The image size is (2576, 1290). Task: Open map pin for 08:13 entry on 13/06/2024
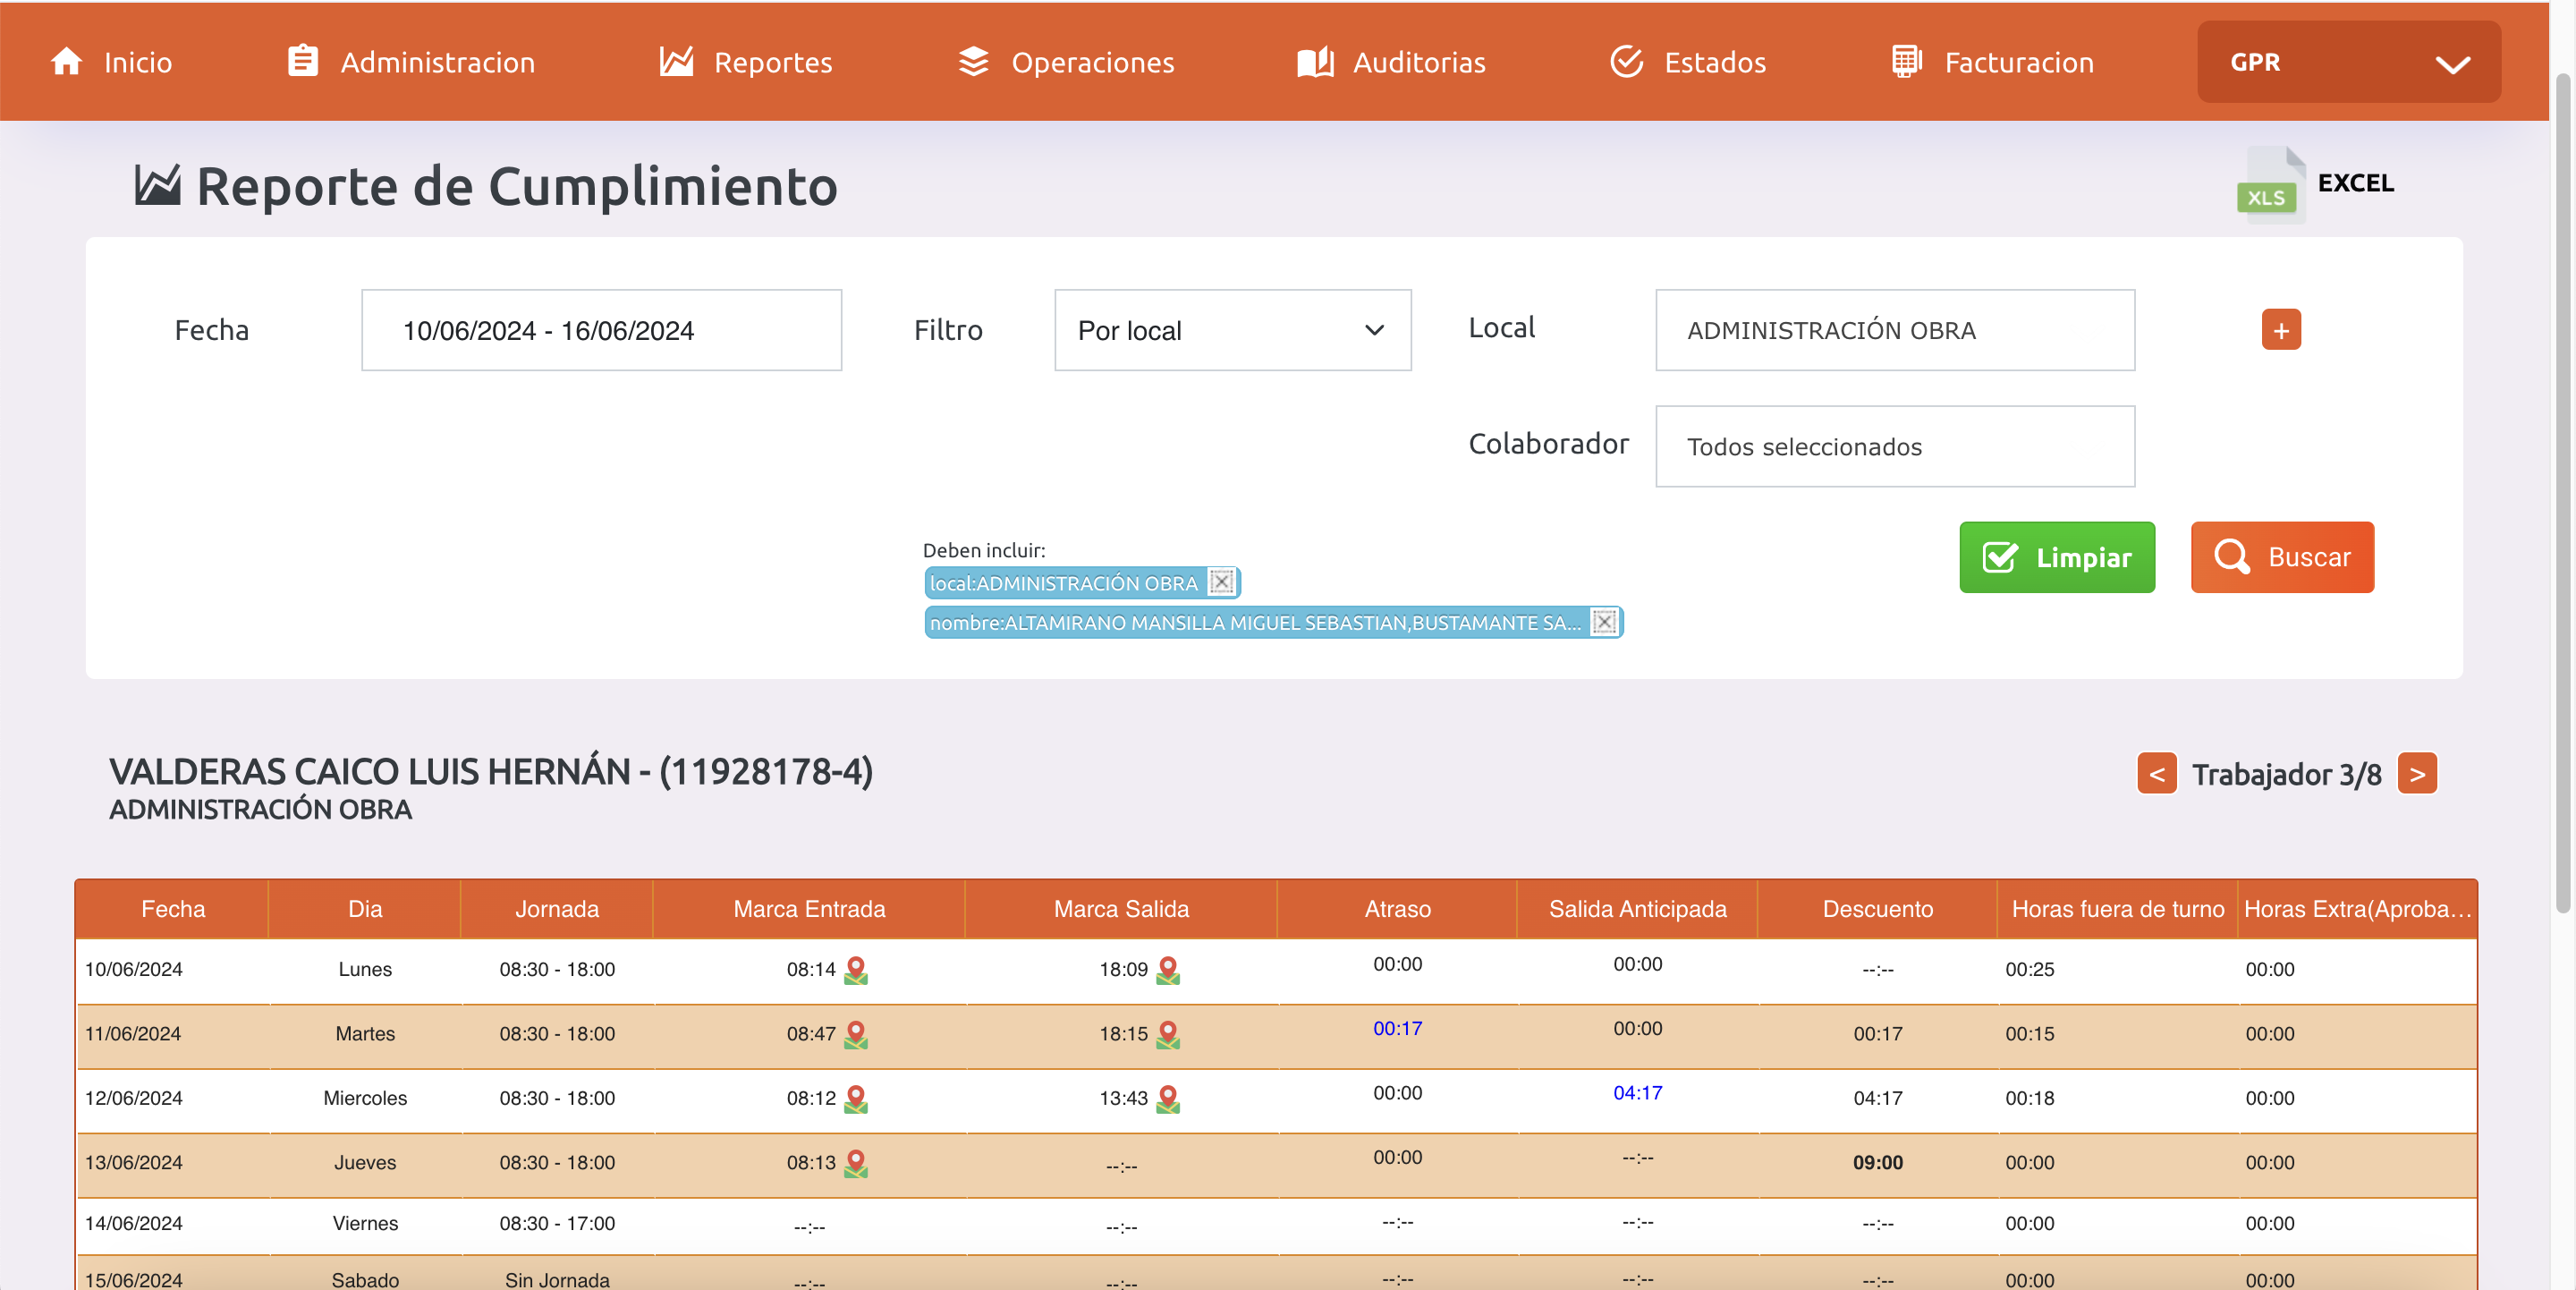856,1163
